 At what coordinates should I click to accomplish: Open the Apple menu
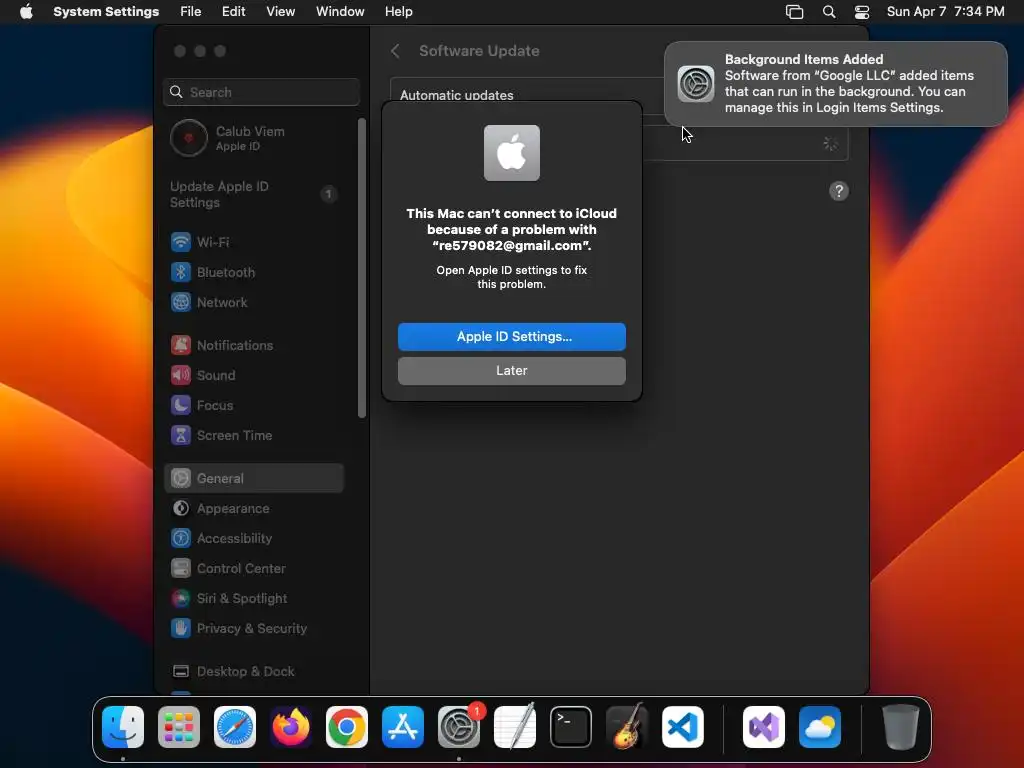click(x=26, y=12)
